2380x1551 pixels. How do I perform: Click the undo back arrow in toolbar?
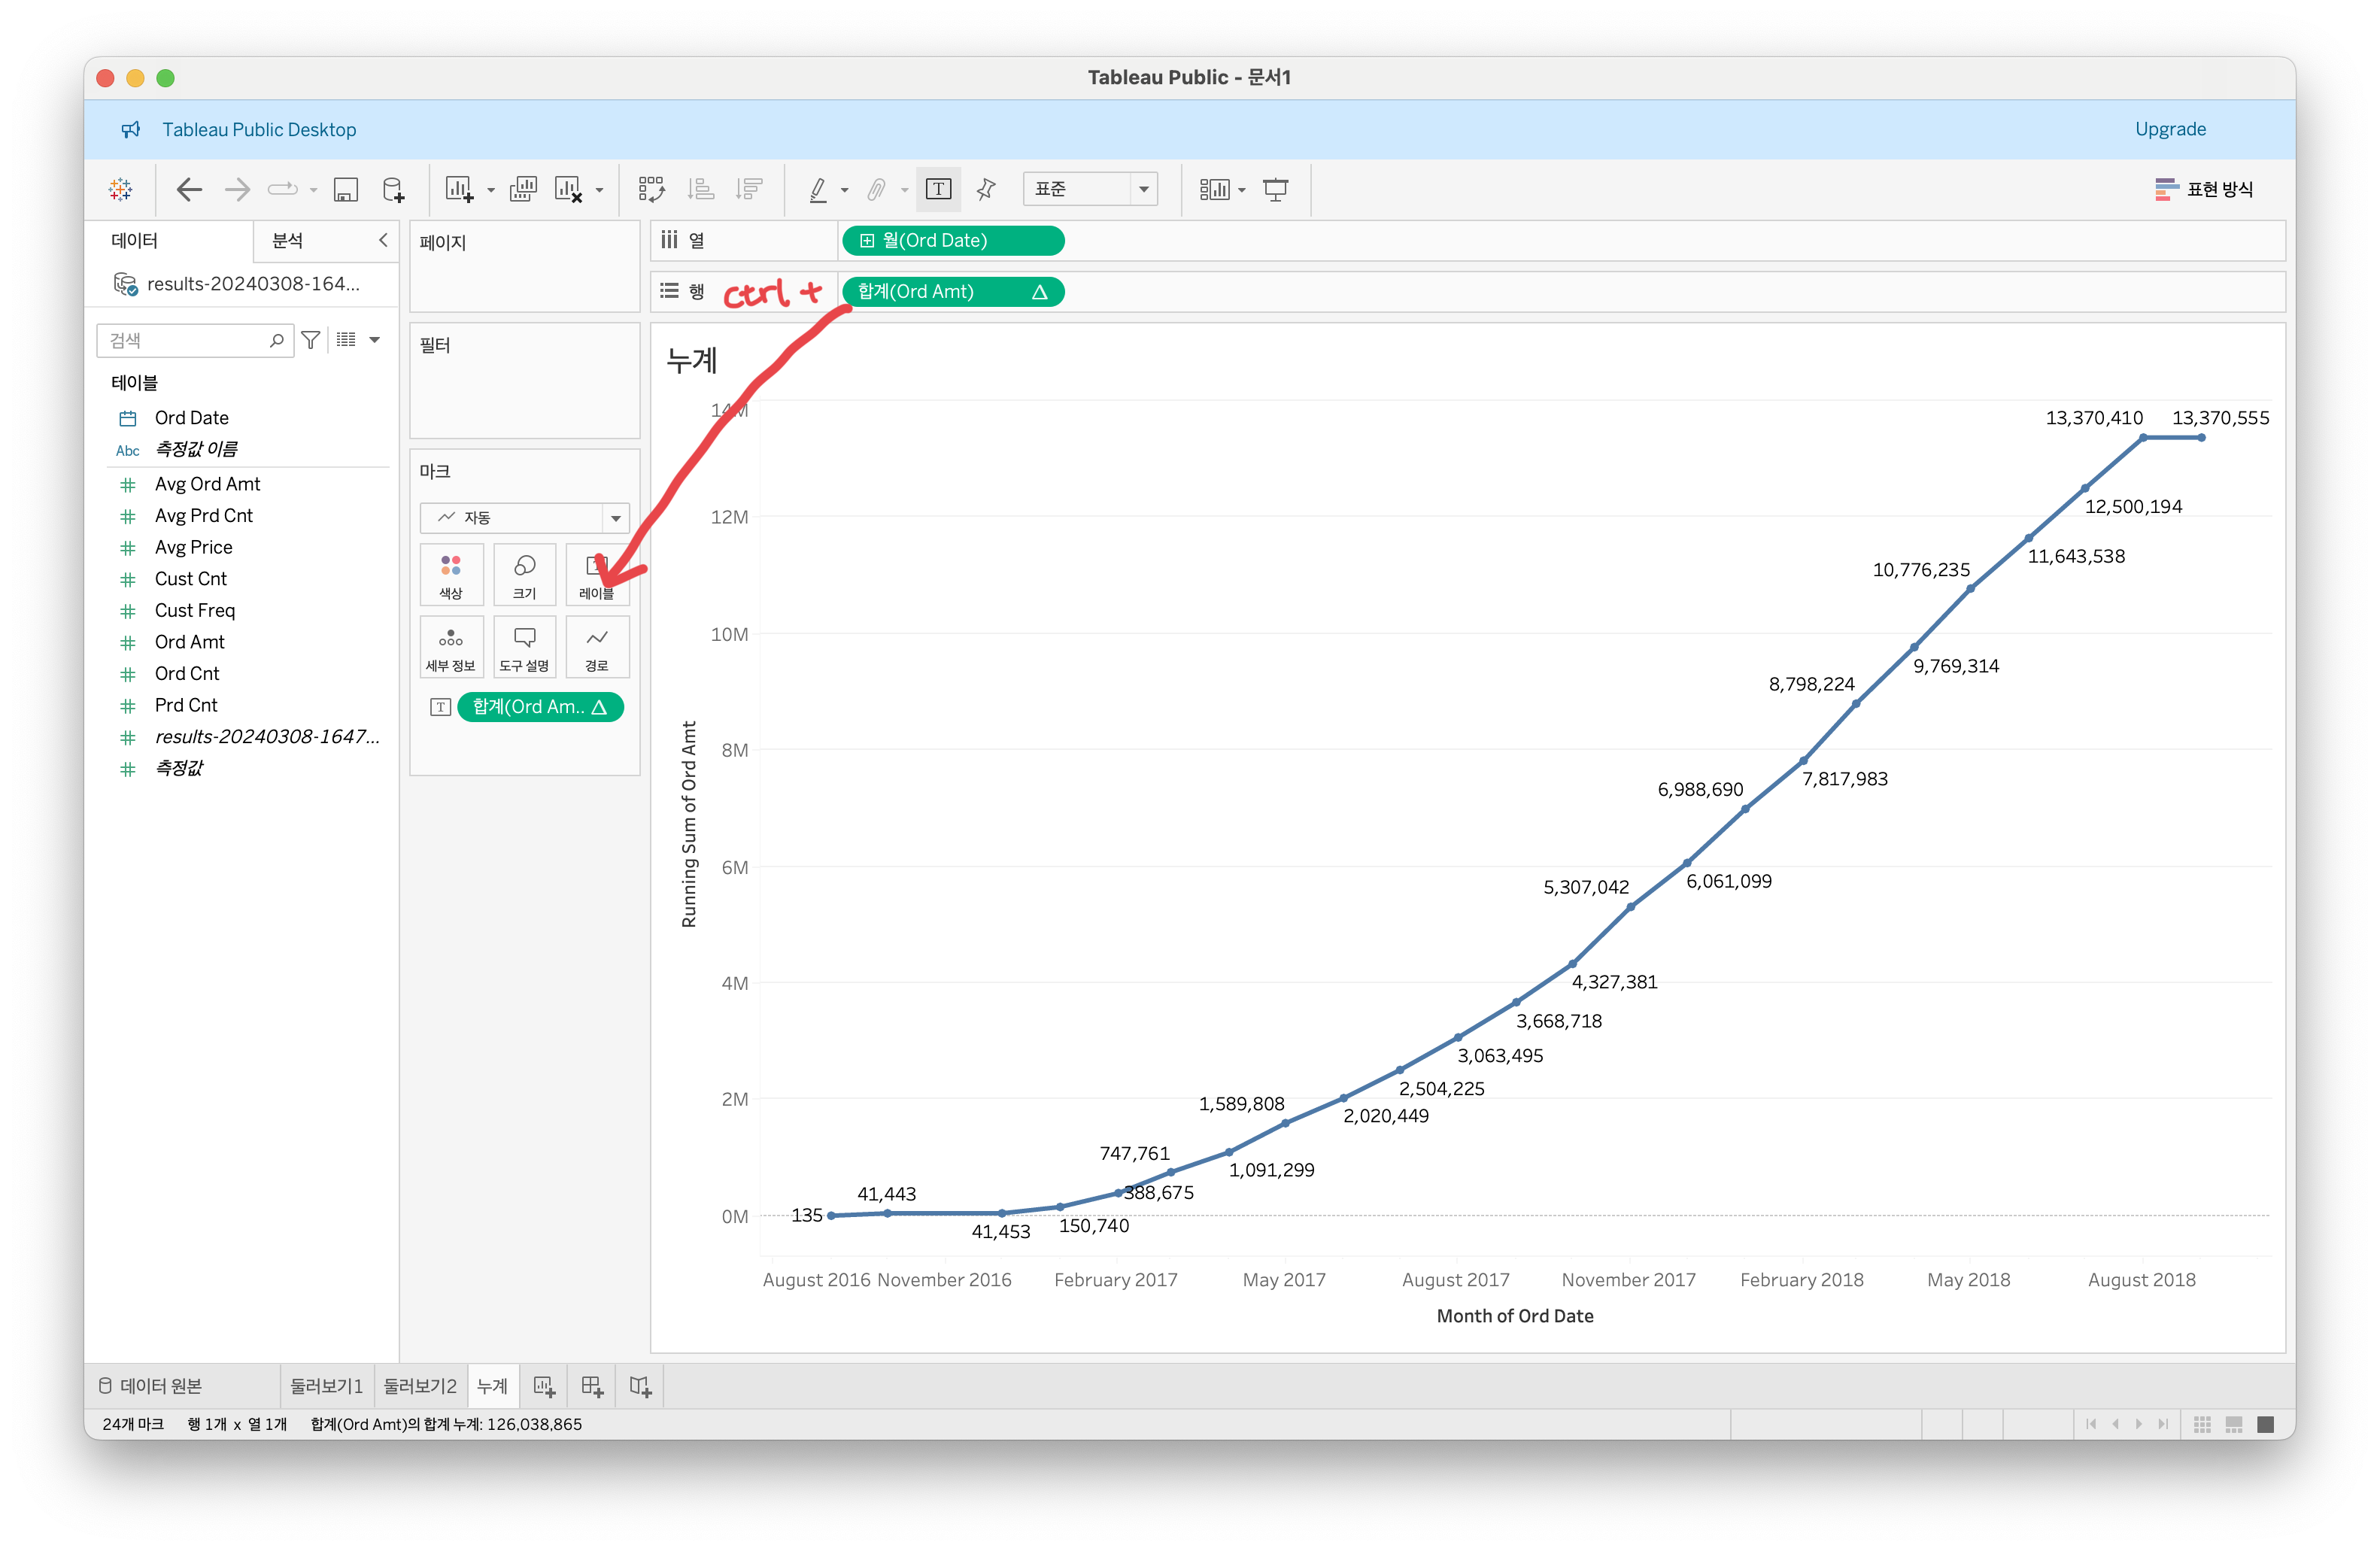coord(189,190)
